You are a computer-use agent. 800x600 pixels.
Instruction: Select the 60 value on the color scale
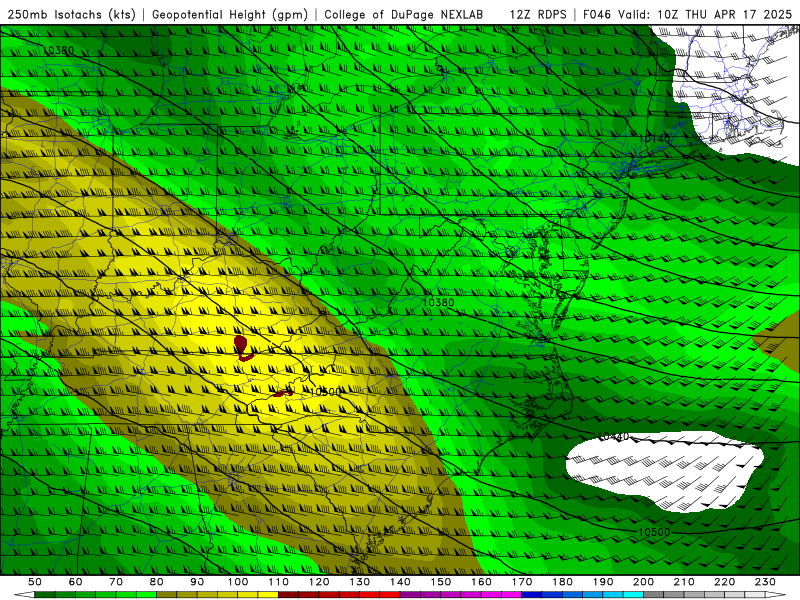coord(75,582)
